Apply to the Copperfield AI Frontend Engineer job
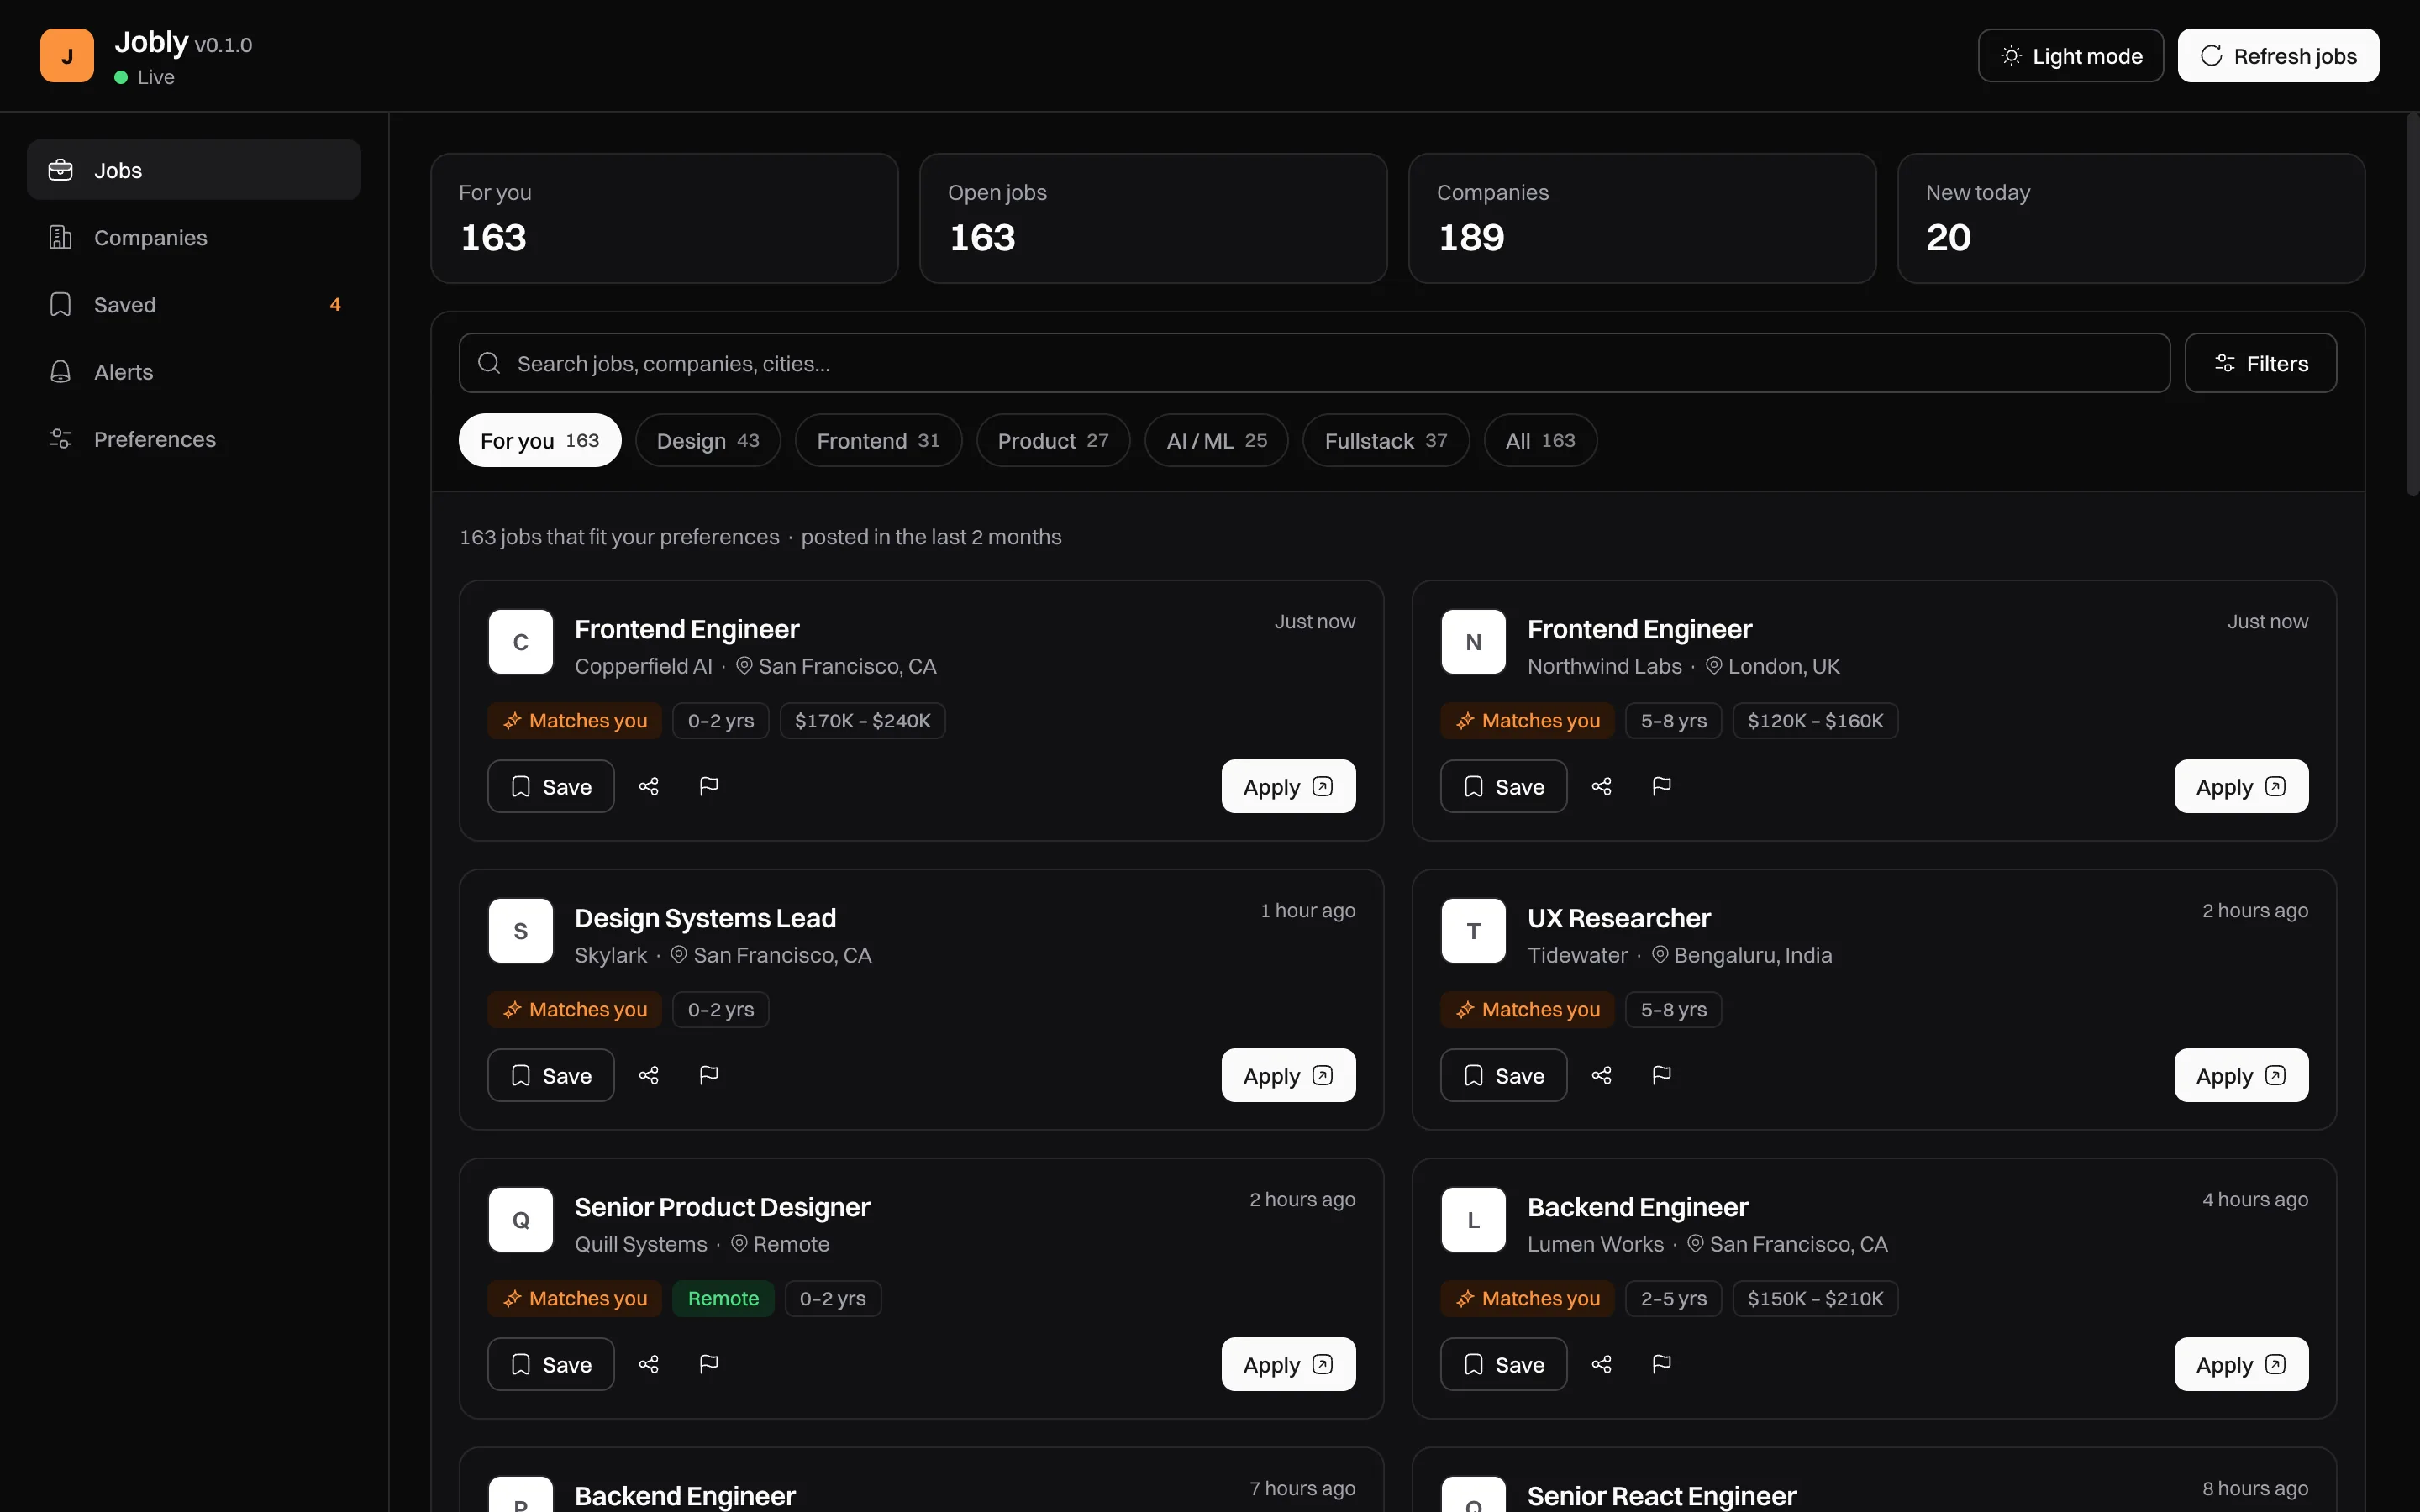 [1289, 787]
